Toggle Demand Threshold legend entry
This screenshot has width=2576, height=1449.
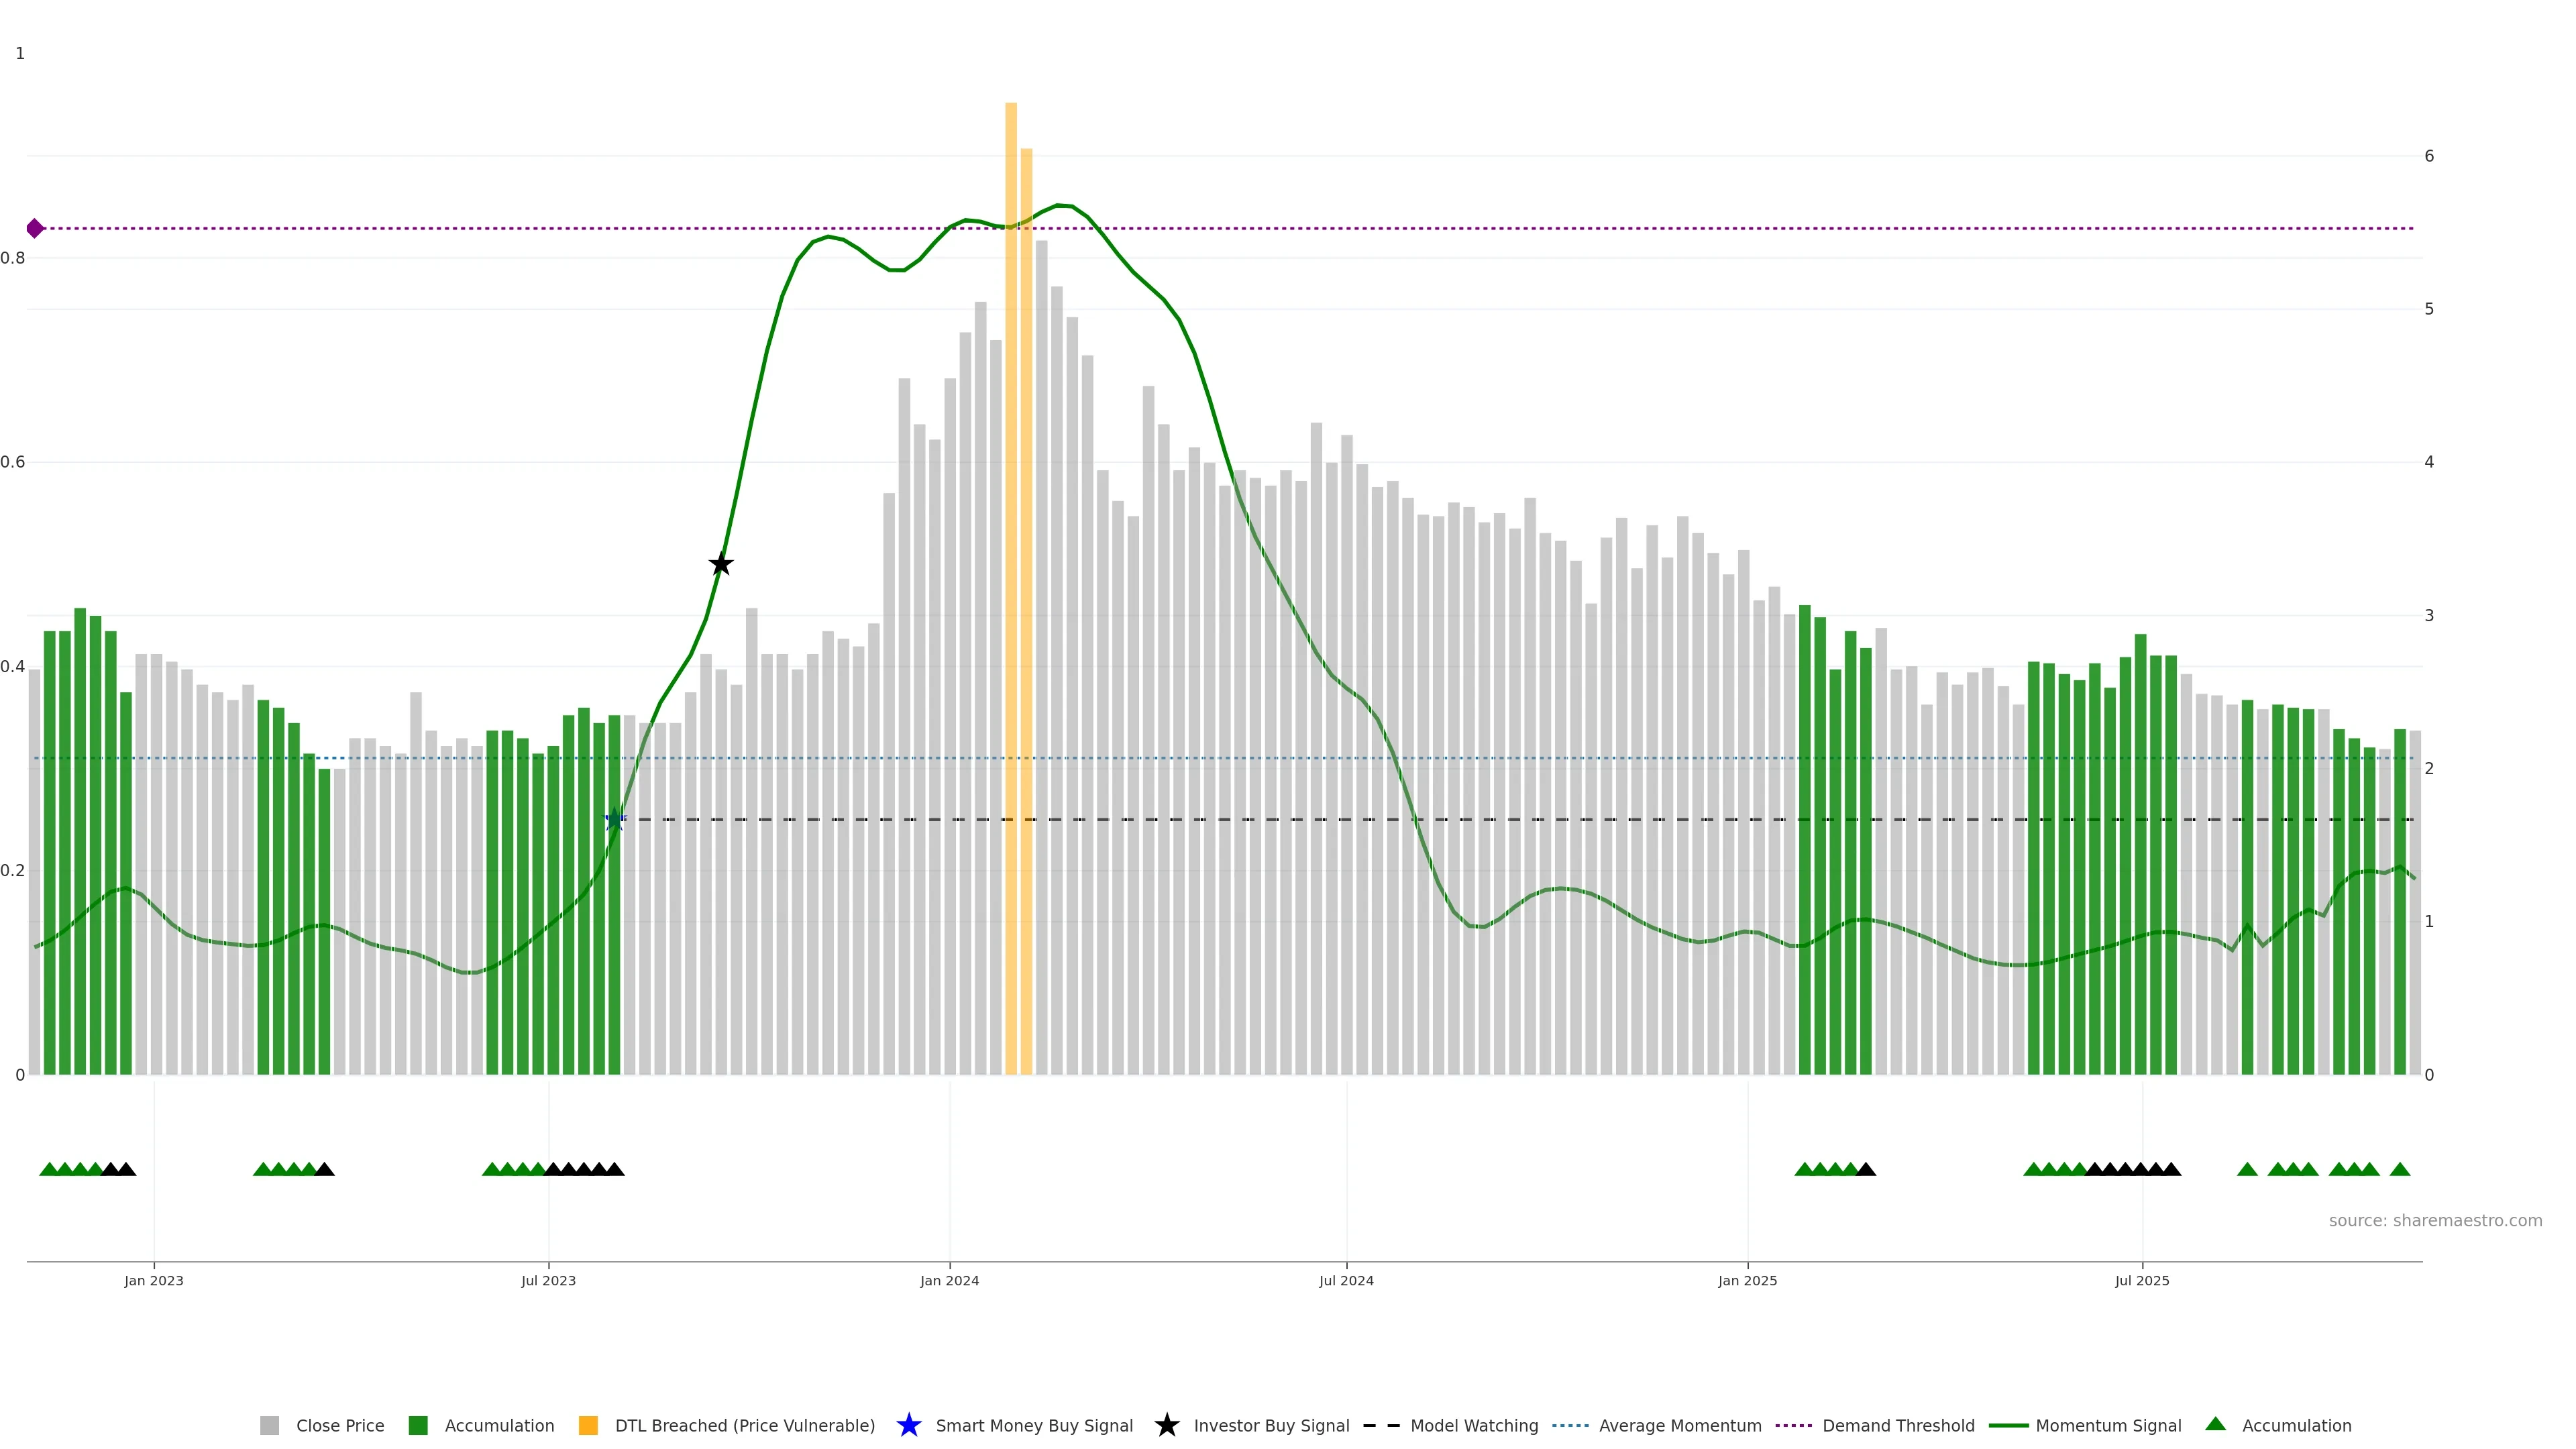point(1897,1426)
